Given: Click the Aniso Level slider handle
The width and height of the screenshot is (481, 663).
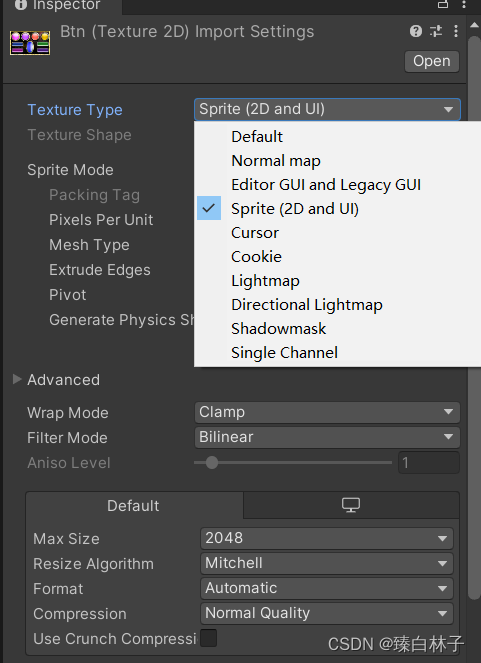Looking at the screenshot, I should coord(212,463).
